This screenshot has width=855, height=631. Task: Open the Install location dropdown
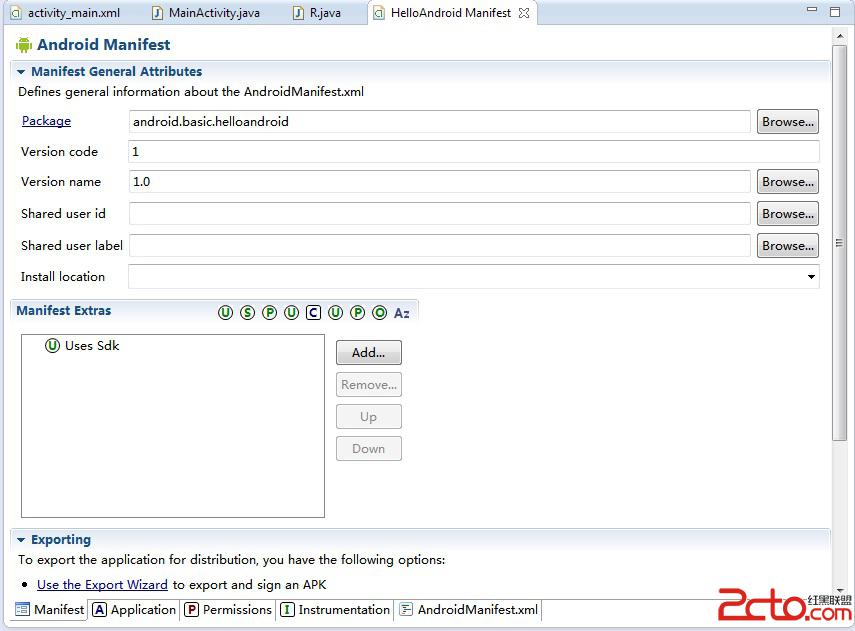click(x=811, y=277)
